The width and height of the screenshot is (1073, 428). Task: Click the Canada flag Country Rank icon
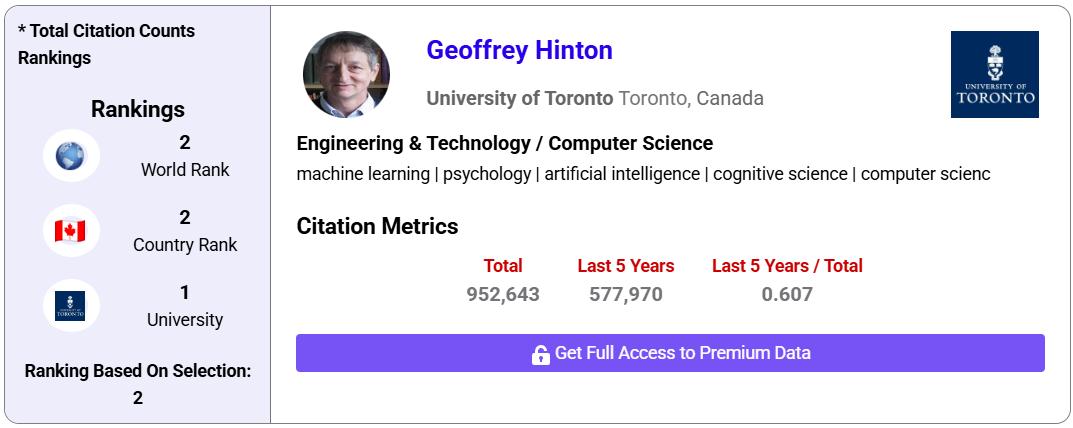click(x=71, y=231)
